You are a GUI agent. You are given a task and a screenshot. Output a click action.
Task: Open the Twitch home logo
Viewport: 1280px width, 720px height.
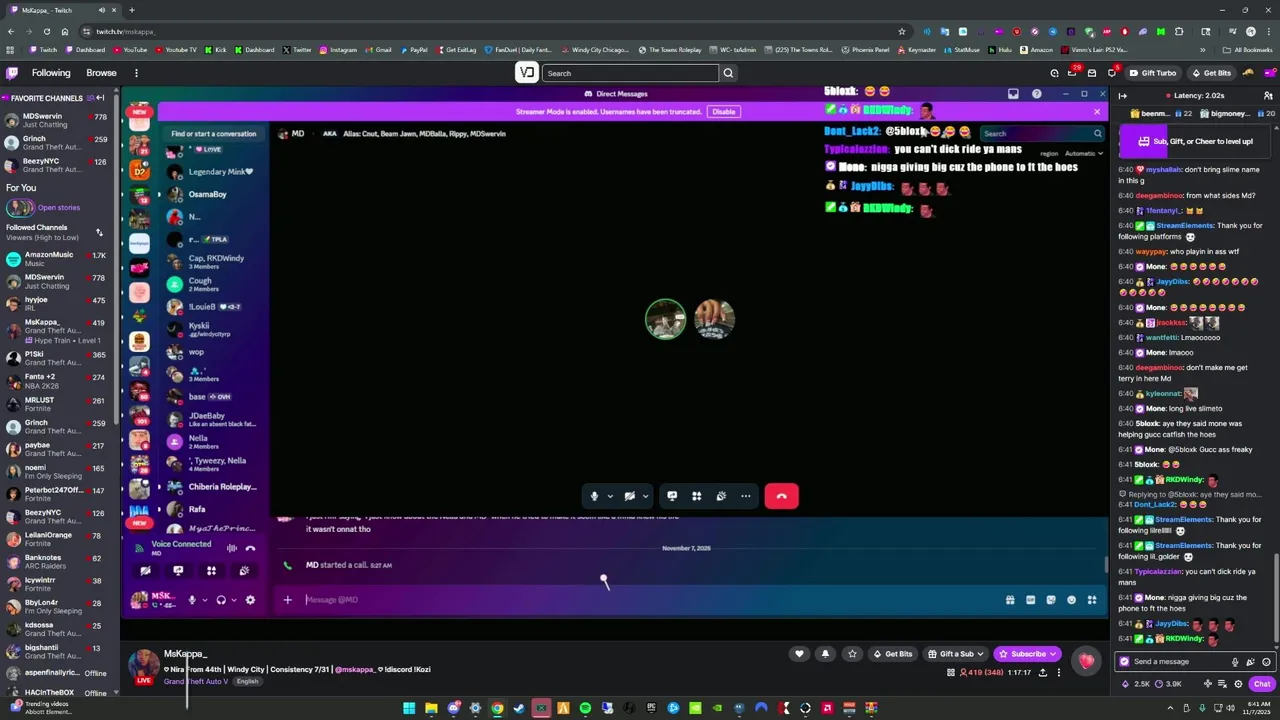pos(12,73)
